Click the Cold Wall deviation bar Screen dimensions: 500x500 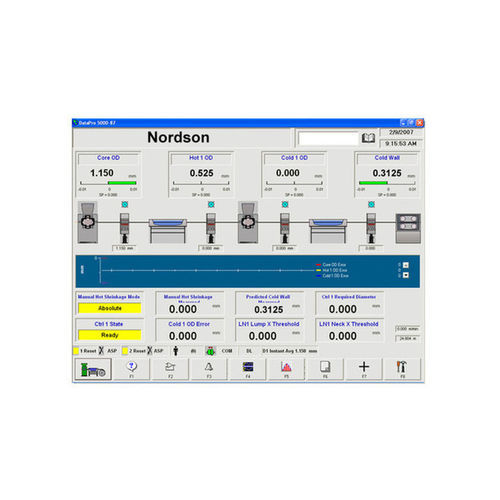tap(387, 183)
